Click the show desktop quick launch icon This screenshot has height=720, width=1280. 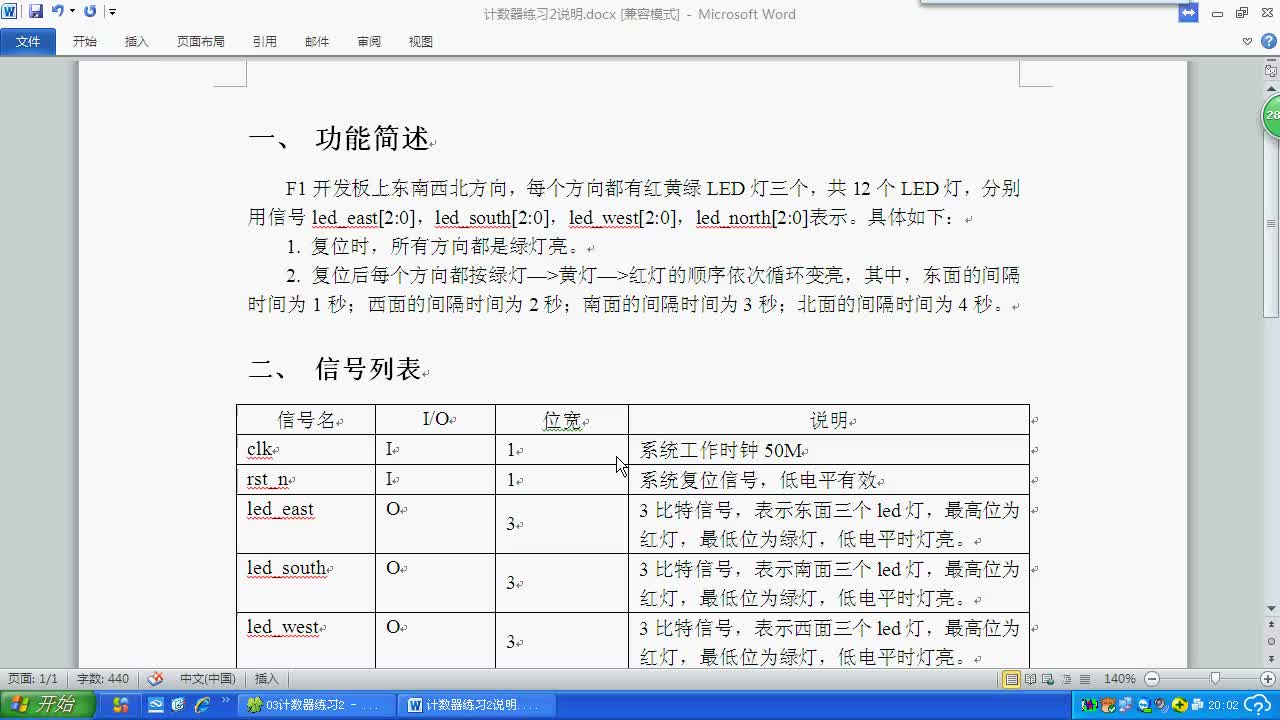click(156, 705)
